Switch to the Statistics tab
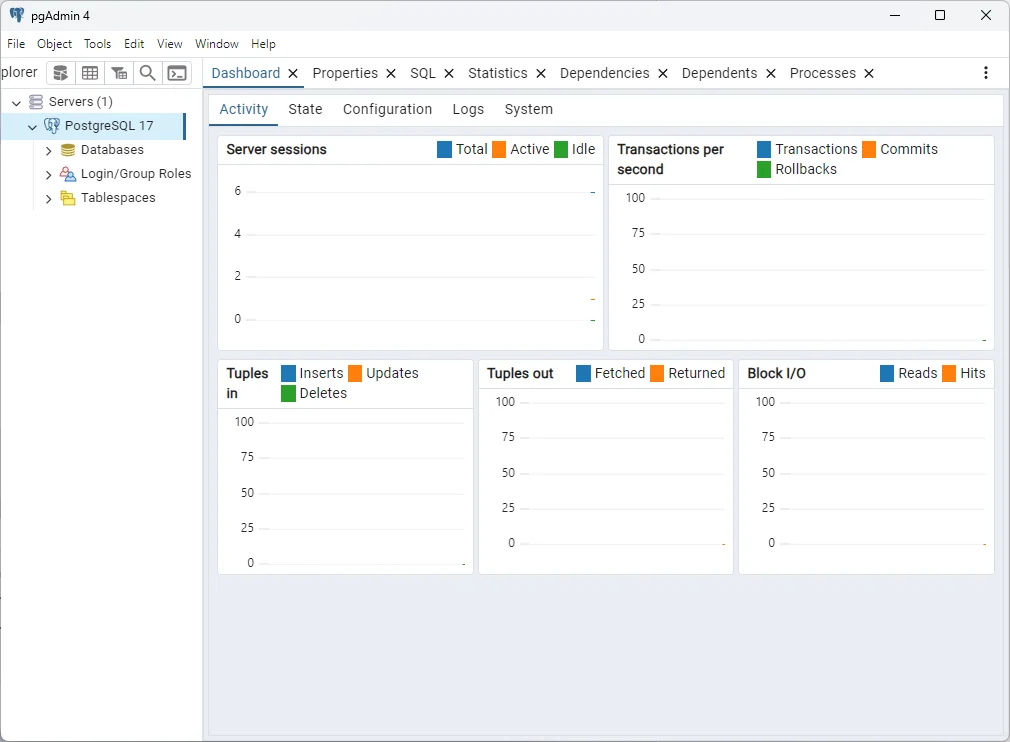Image resolution: width=1010 pixels, height=742 pixels. click(498, 73)
